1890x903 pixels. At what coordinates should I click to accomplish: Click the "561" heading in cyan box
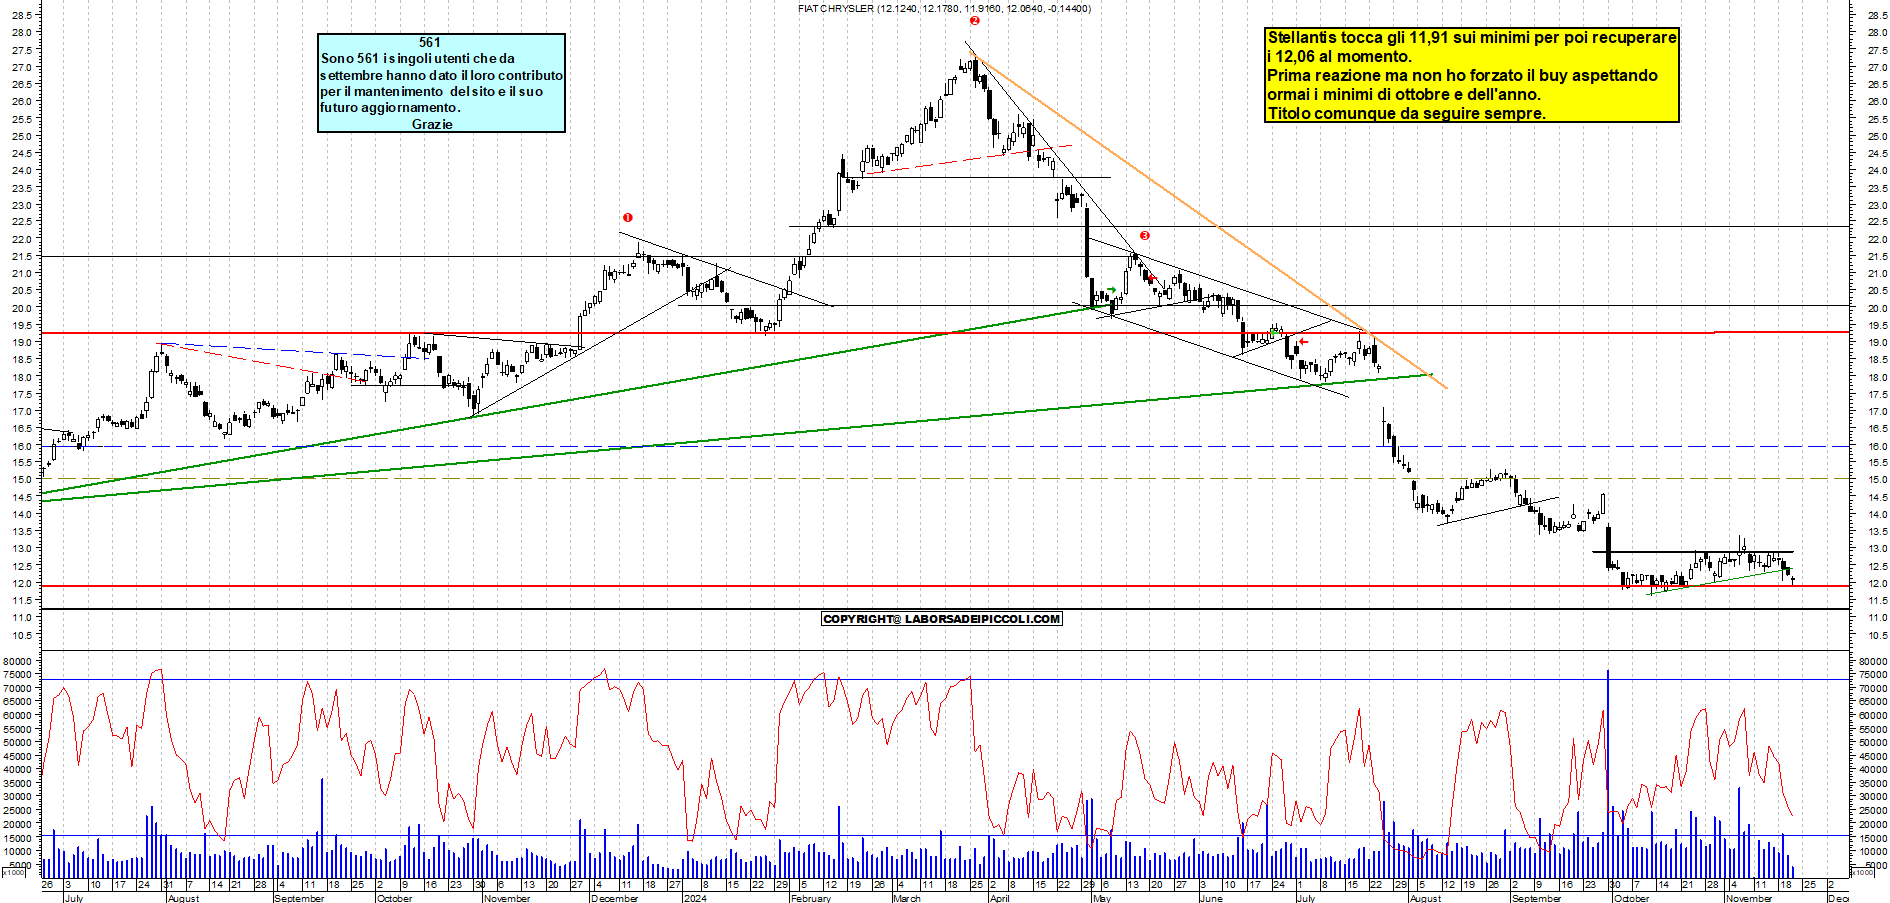pyautogui.click(x=430, y=42)
